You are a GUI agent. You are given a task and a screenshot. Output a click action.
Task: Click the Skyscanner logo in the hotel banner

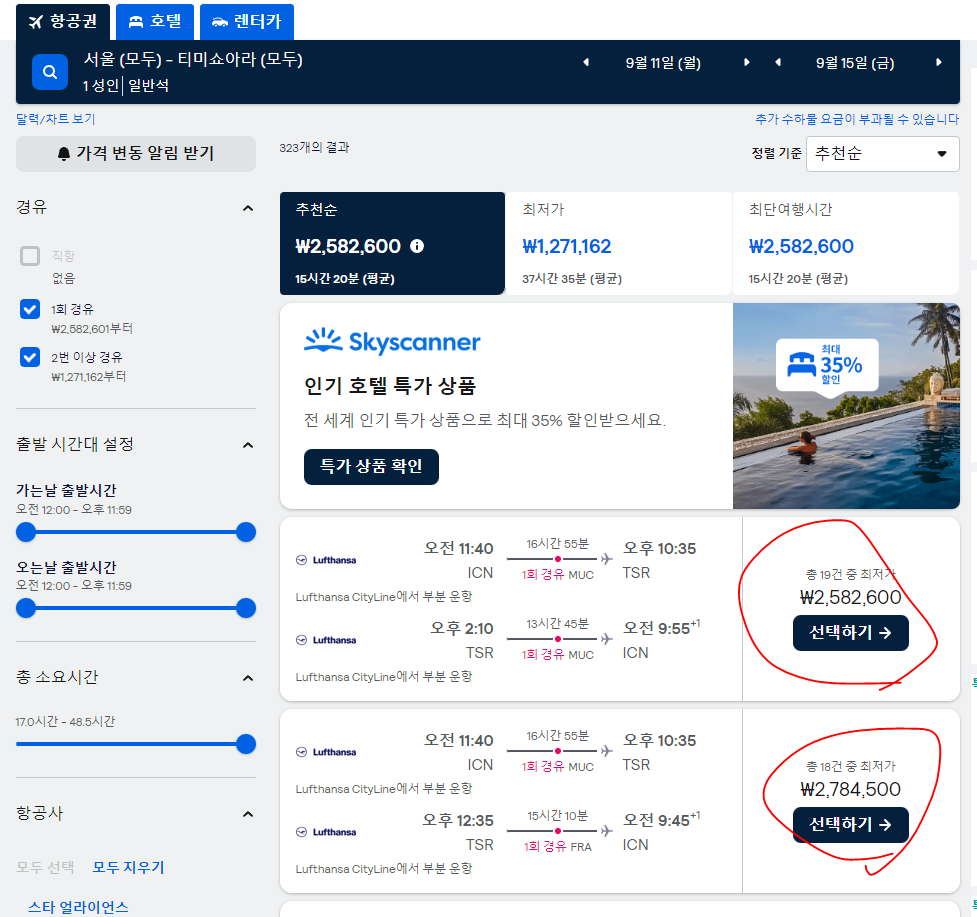[392, 341]
